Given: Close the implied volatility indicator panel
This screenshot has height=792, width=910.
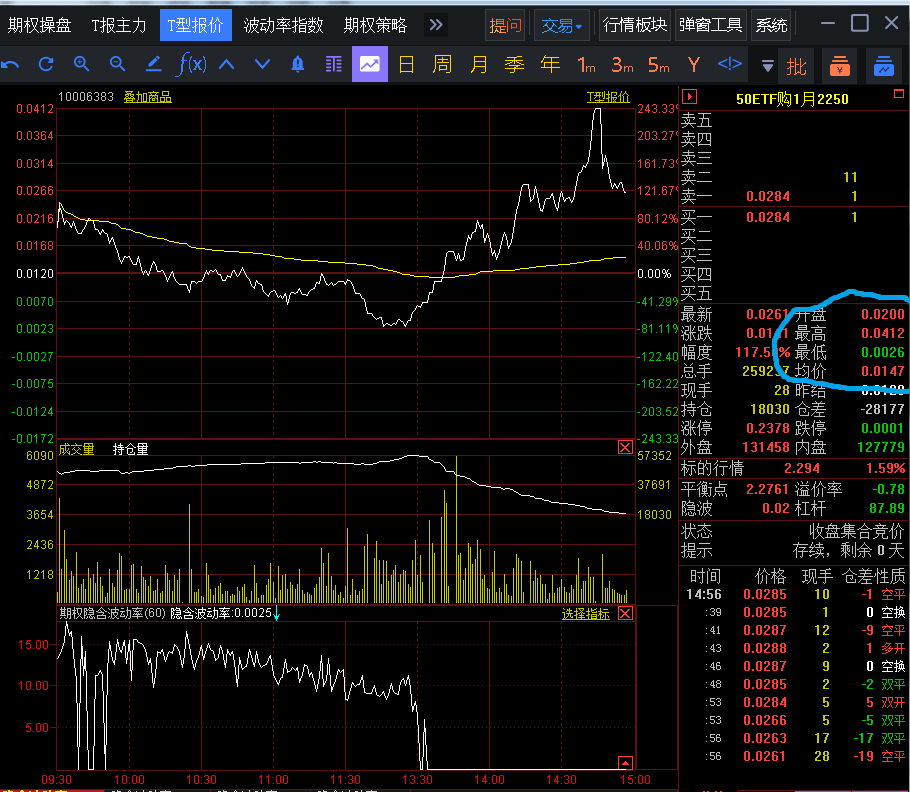Looking at the screenshot, I should point(625,613).
